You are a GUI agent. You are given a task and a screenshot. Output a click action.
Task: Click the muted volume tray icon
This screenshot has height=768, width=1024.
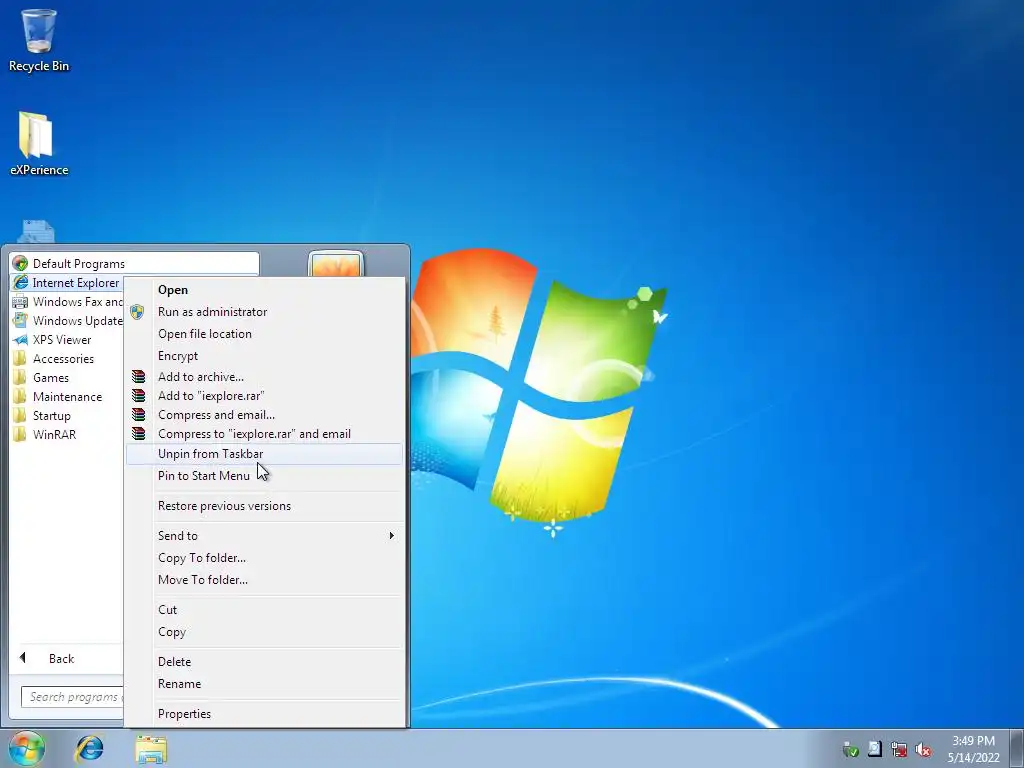click(923, 750)
